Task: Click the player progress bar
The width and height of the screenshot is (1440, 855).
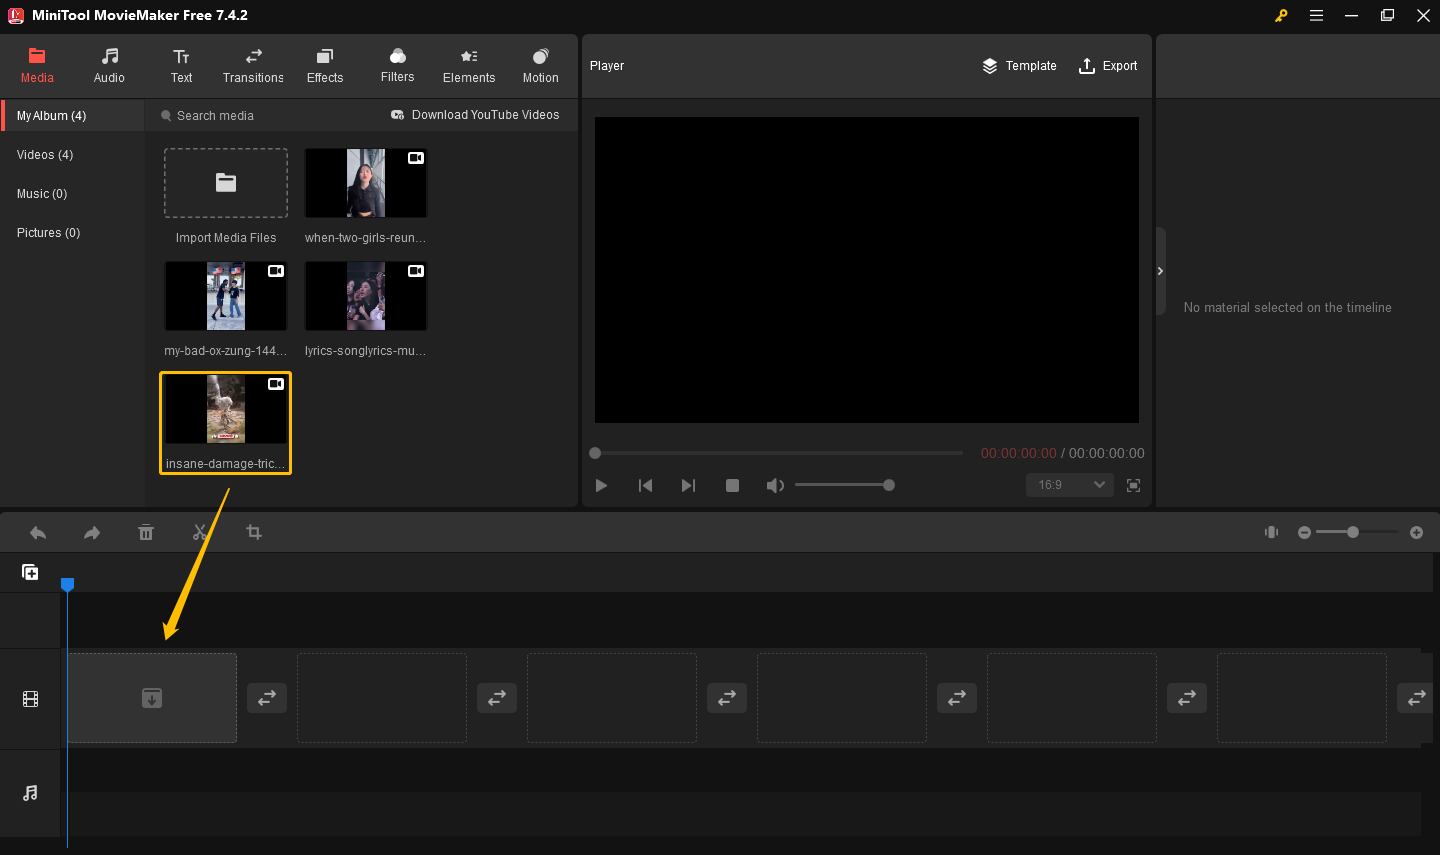Action: [779, 453]
